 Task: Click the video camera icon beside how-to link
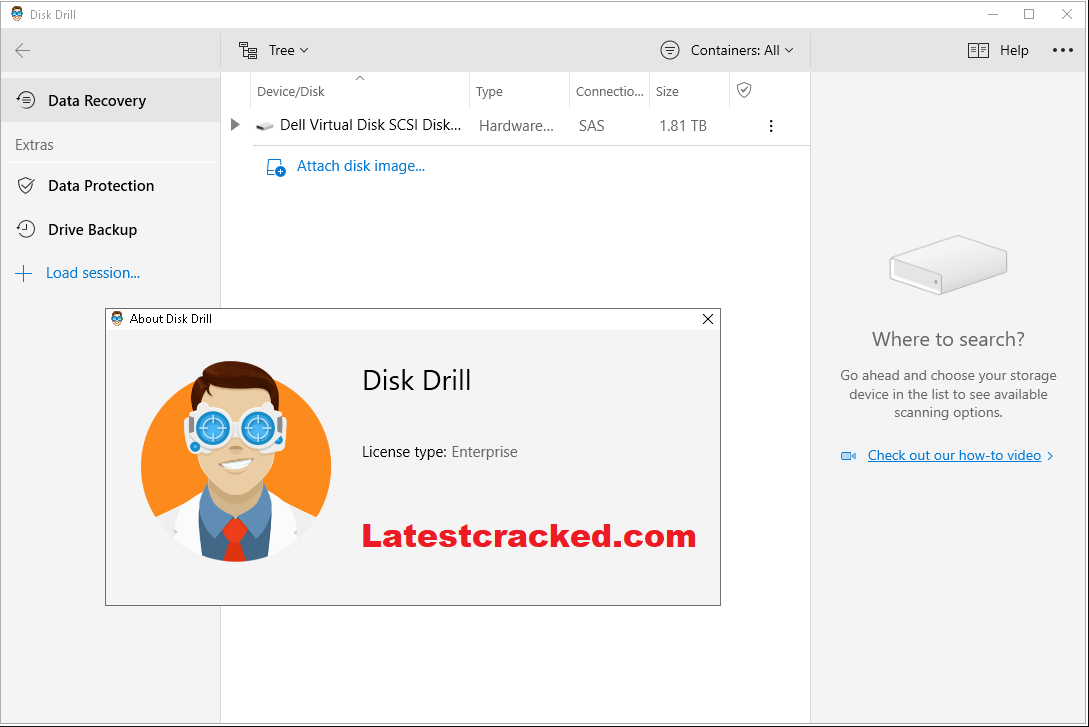(848, 456)
